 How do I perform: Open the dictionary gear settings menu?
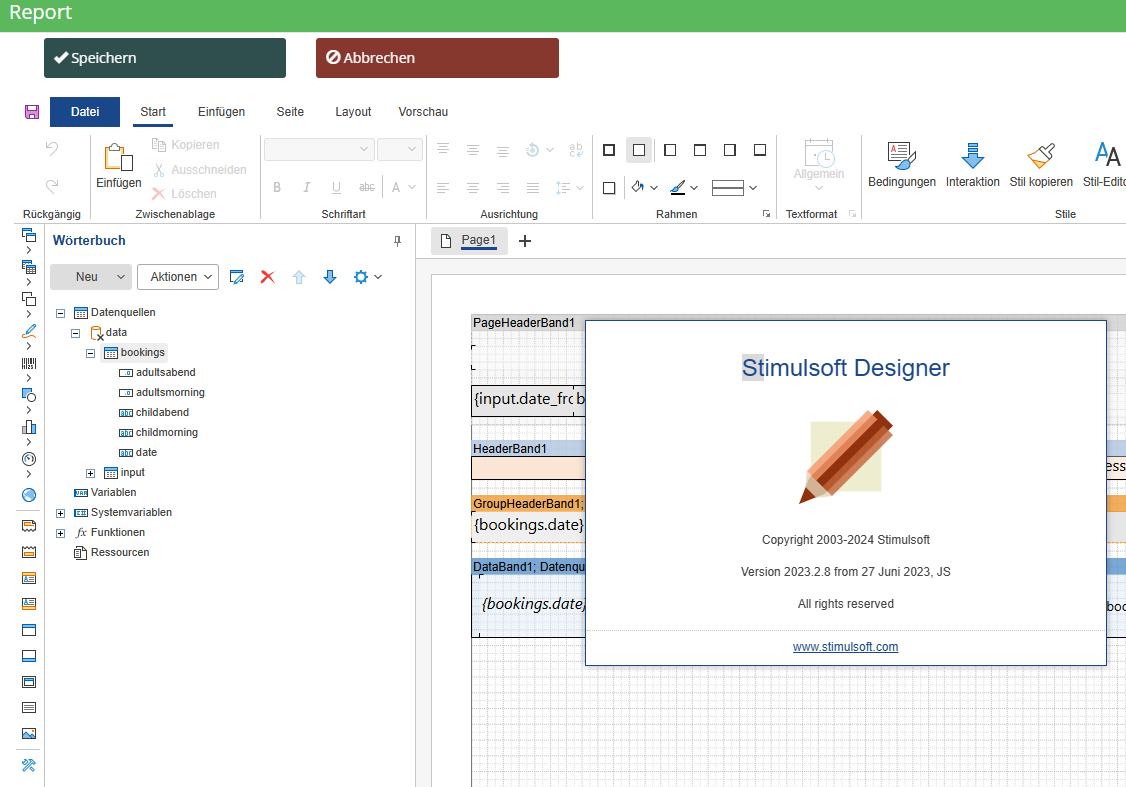[x=367, y=277]
